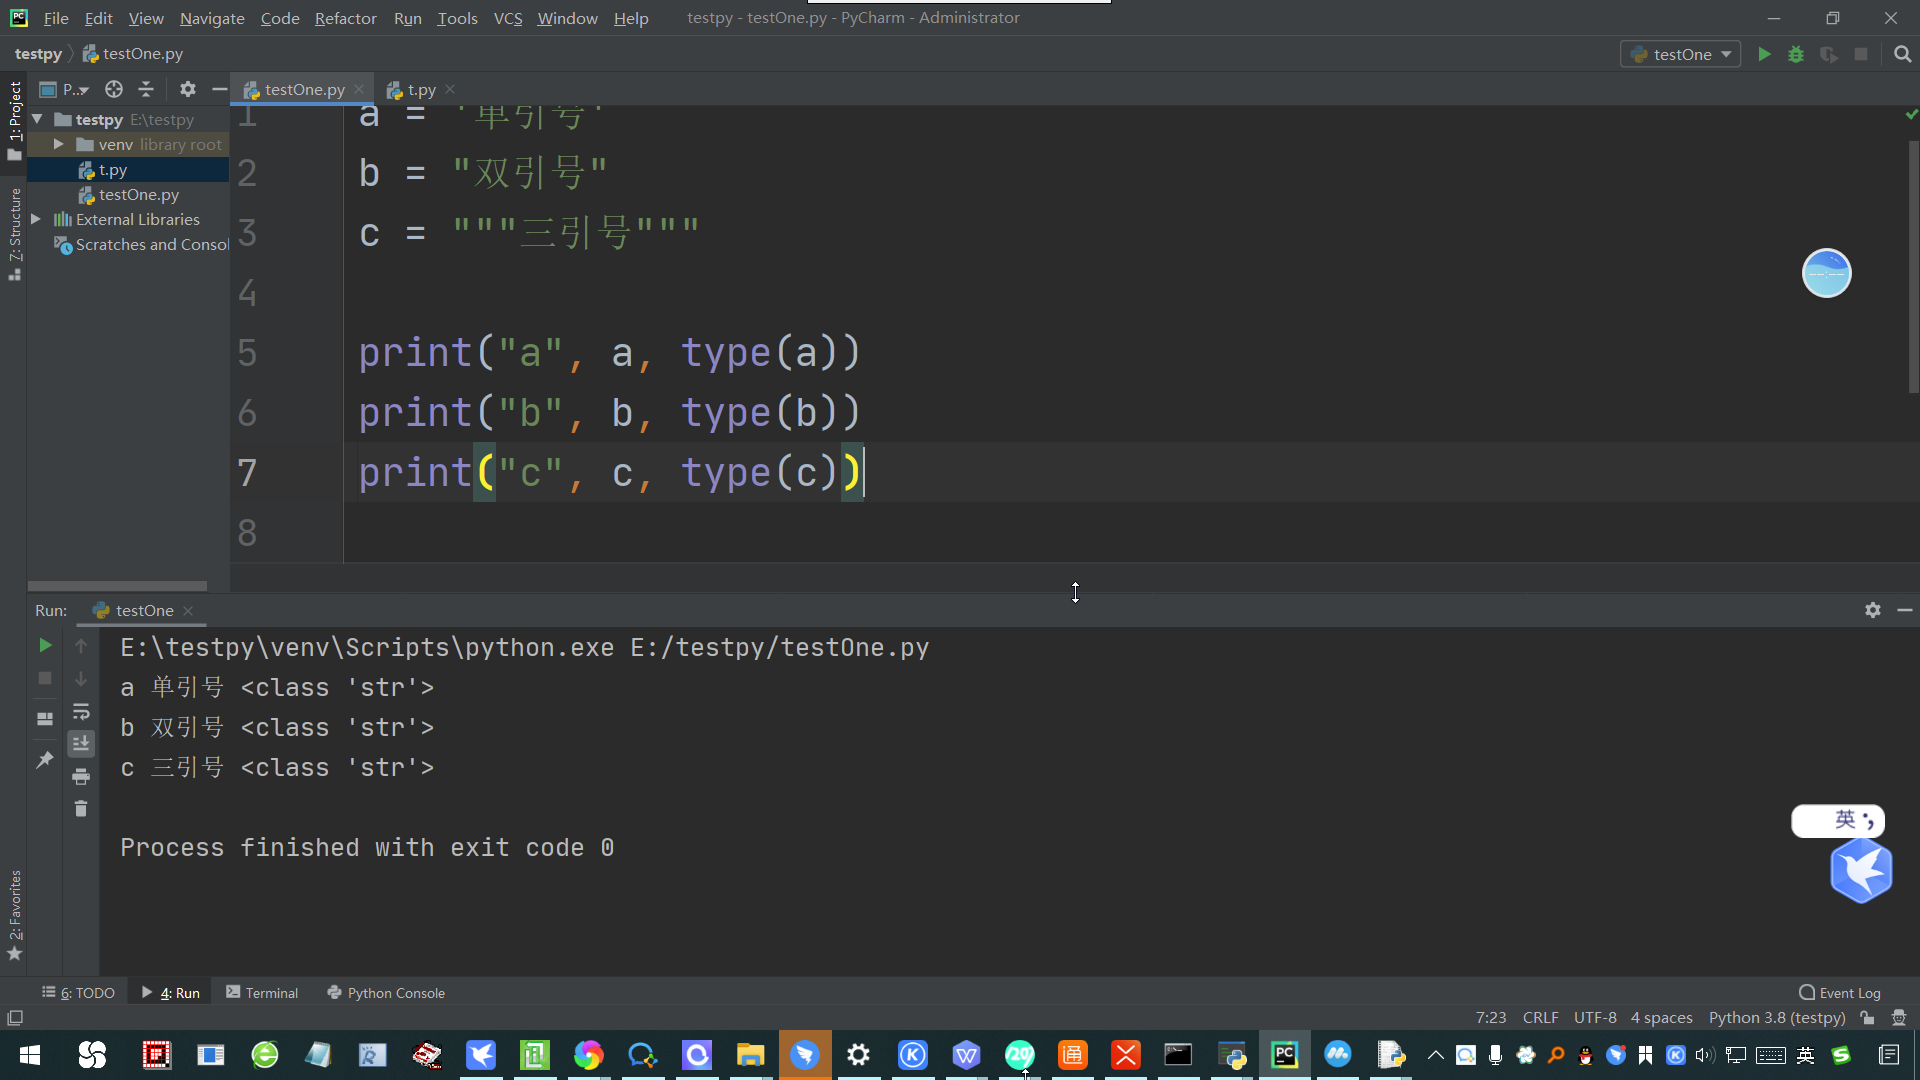
Task: Open the Terminal tool window button
Action: click(x=262, y=992)
